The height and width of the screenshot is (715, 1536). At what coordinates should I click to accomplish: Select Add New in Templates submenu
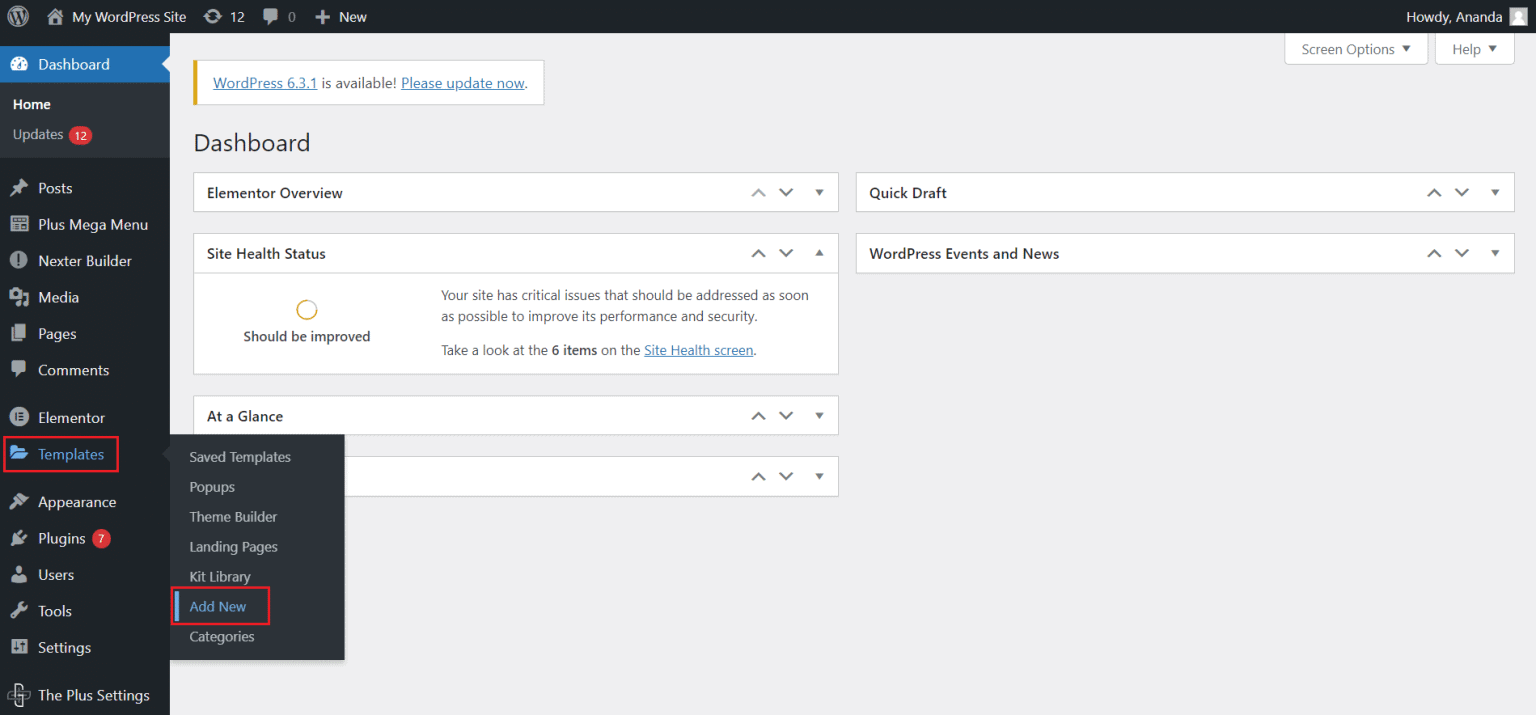click(x=218, y=607)
